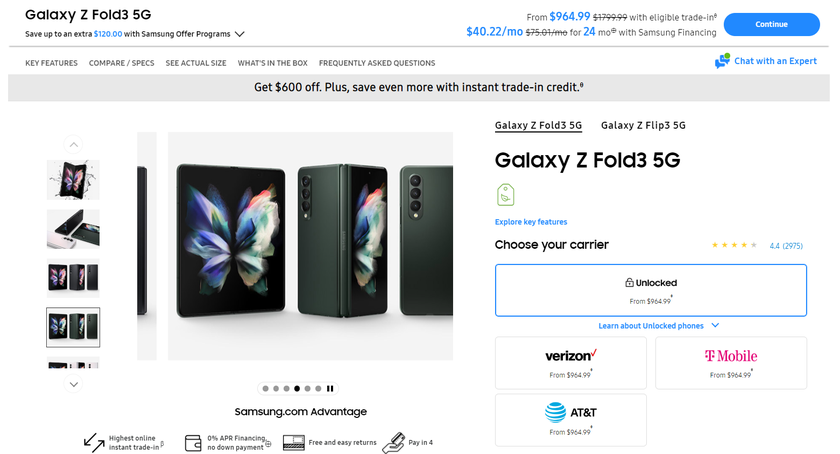
Task: Expand Samsung Offer Programs savings dropdown
Action: coord(239,34)
